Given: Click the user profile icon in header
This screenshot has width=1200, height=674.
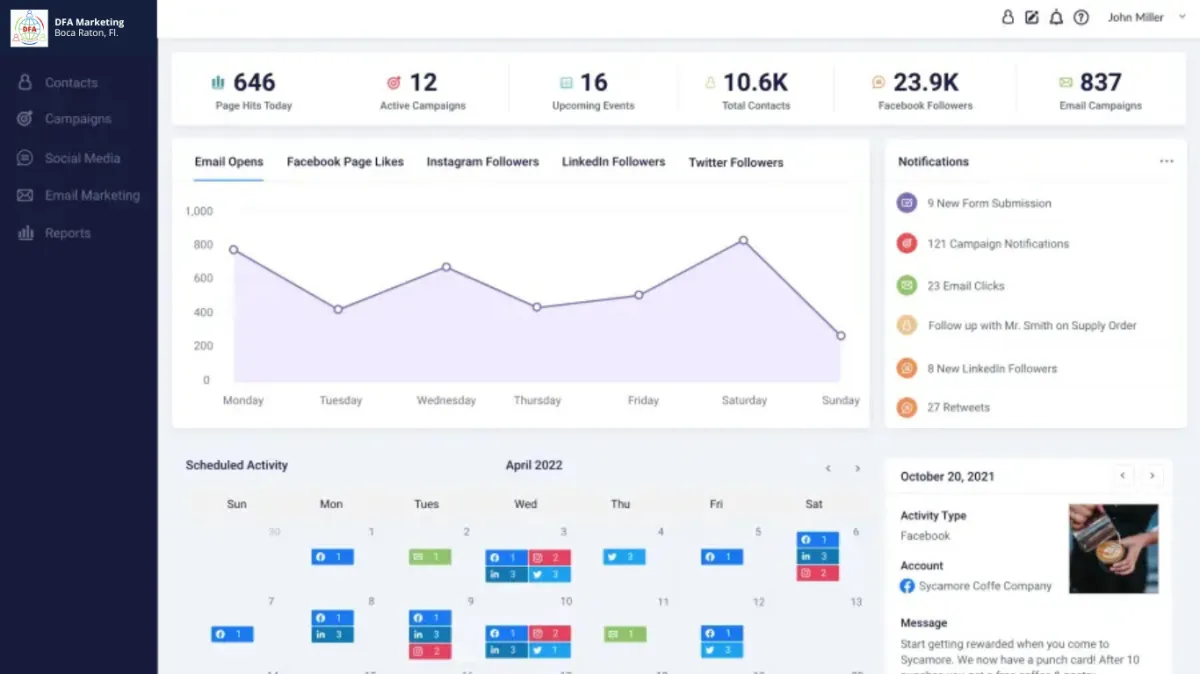Looking at the screenshot, I should 1008,17.
